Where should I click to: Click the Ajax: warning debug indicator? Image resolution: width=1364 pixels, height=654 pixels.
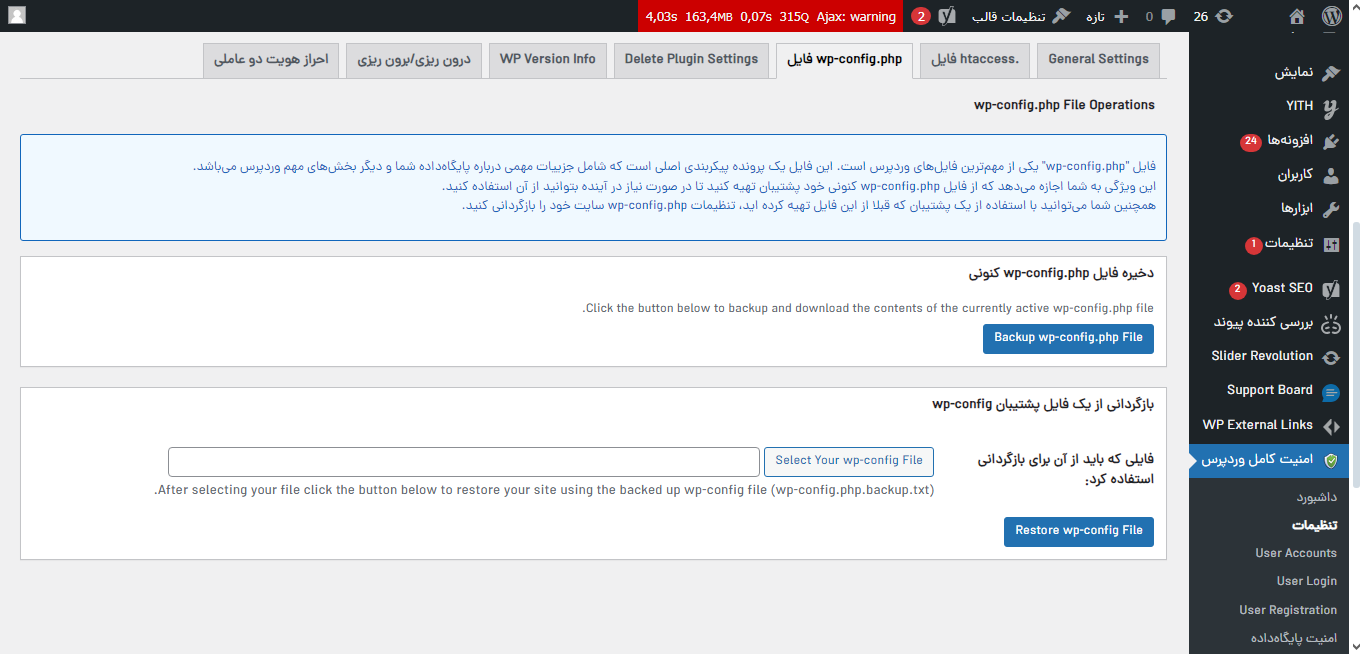(858, 16)
